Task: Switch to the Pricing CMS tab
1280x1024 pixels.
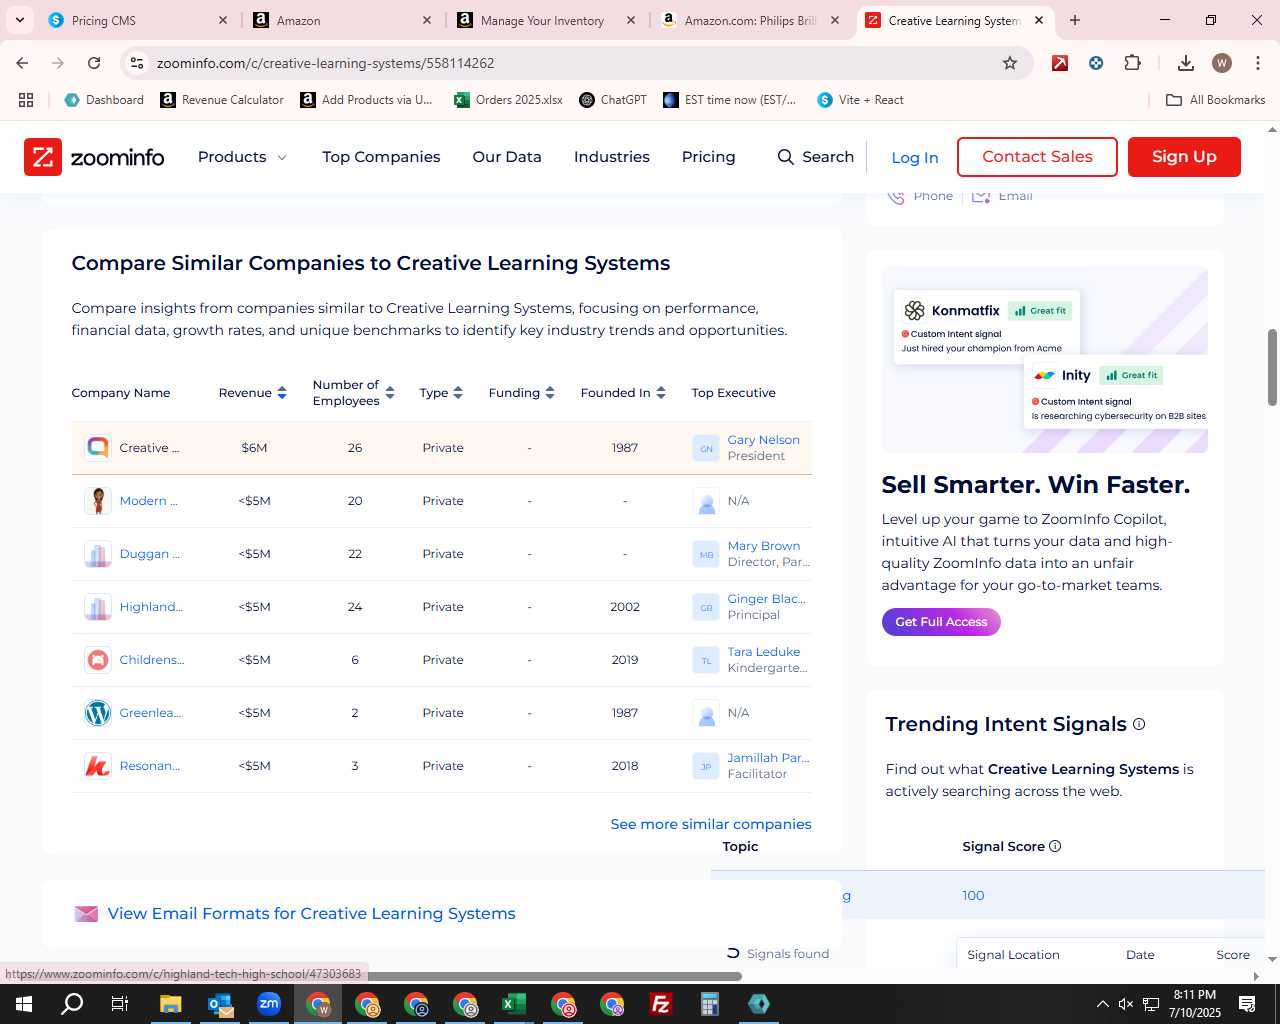Action: 137,20
